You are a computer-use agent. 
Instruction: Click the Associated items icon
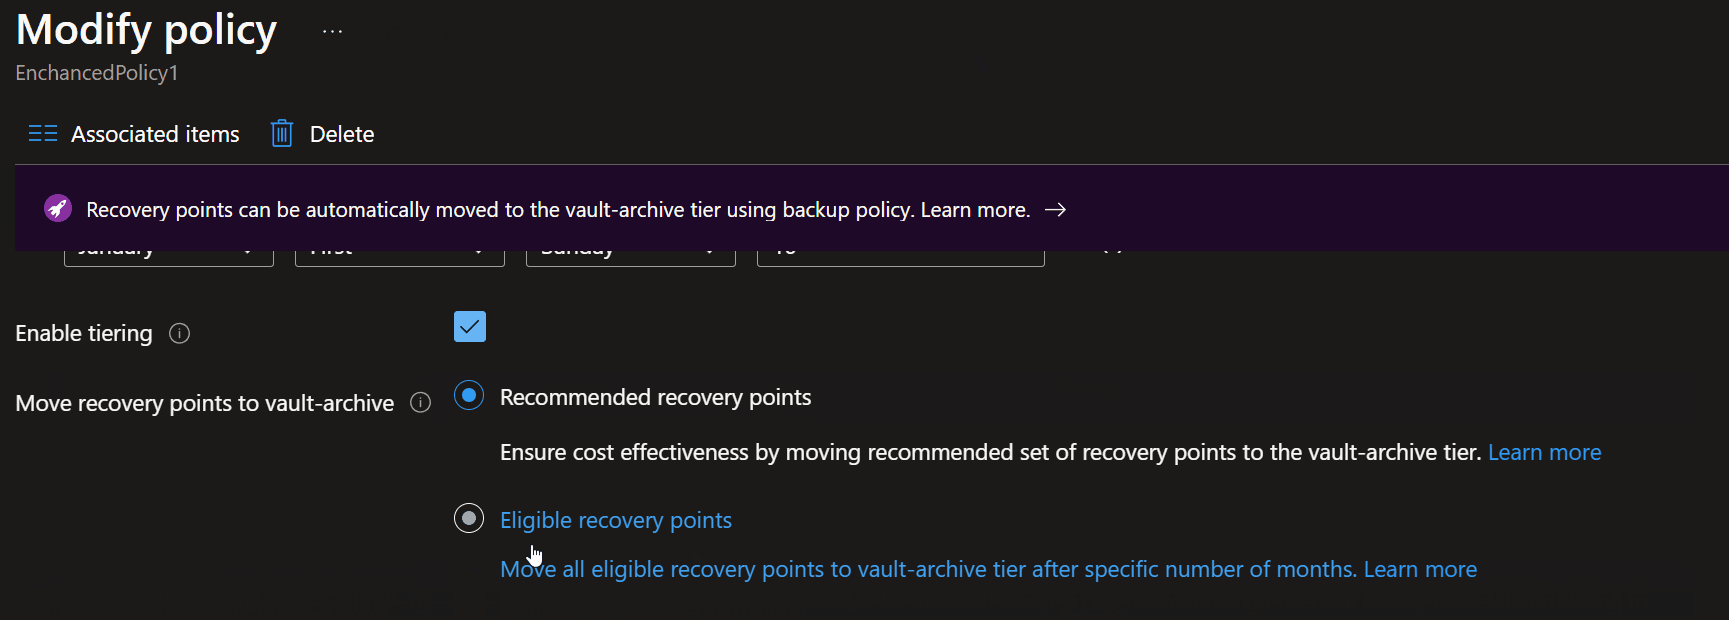click(42, 132)
